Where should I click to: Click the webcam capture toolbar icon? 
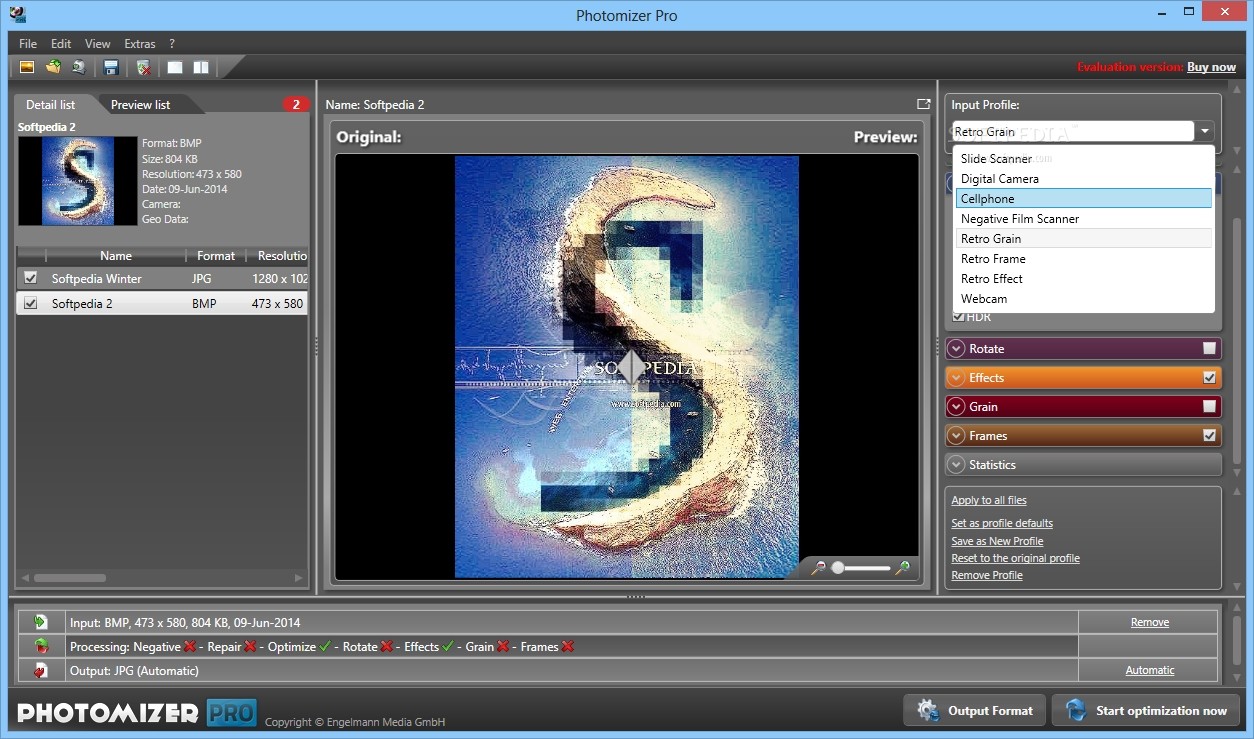79,67
